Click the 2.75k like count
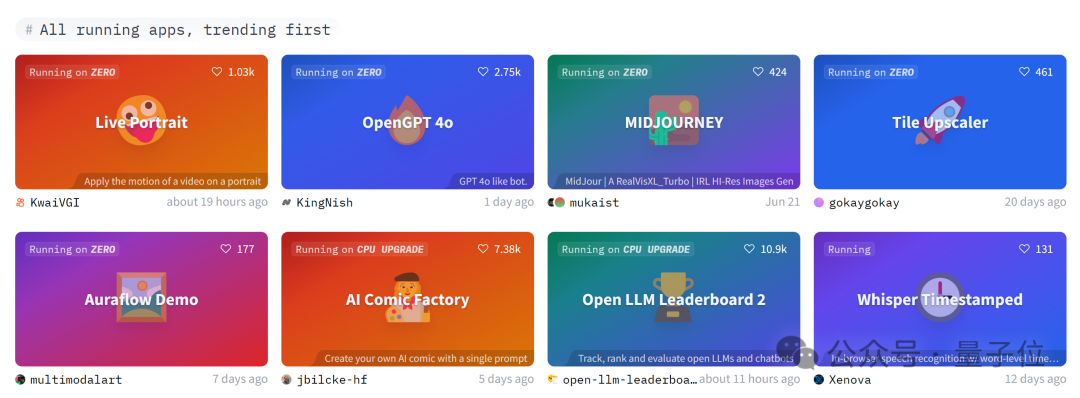 coord(508,72)
